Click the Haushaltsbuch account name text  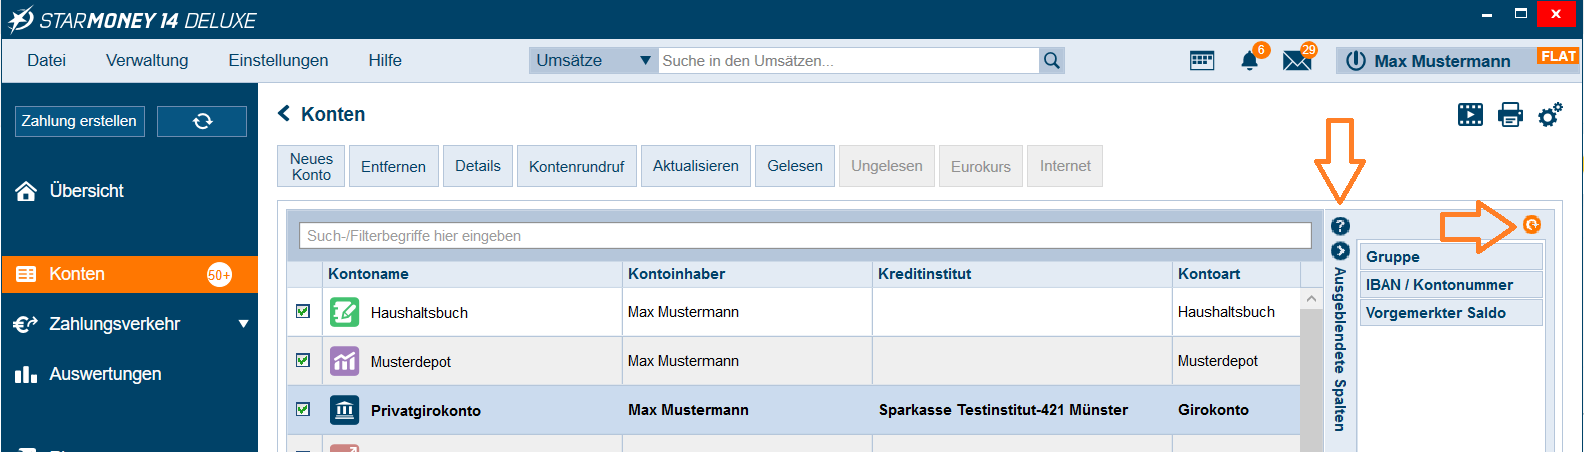[419, 313]
